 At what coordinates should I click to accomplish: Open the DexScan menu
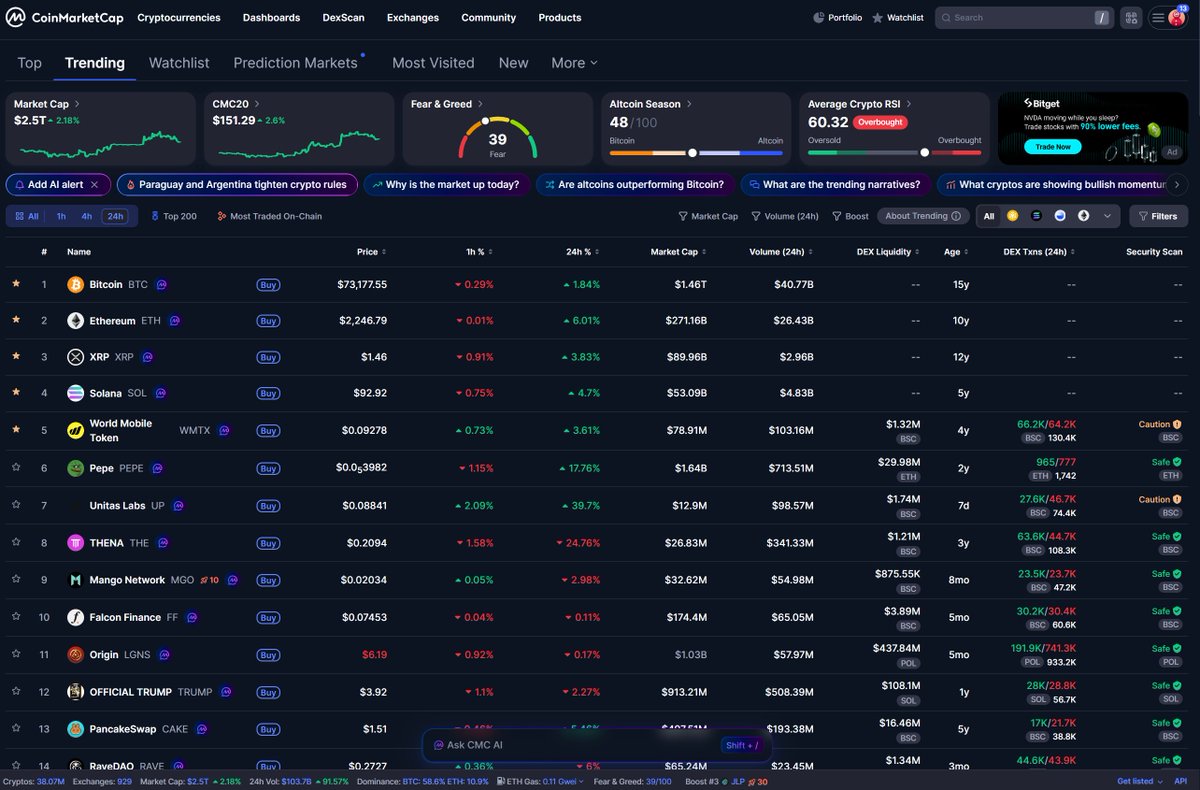coord(343,17)
